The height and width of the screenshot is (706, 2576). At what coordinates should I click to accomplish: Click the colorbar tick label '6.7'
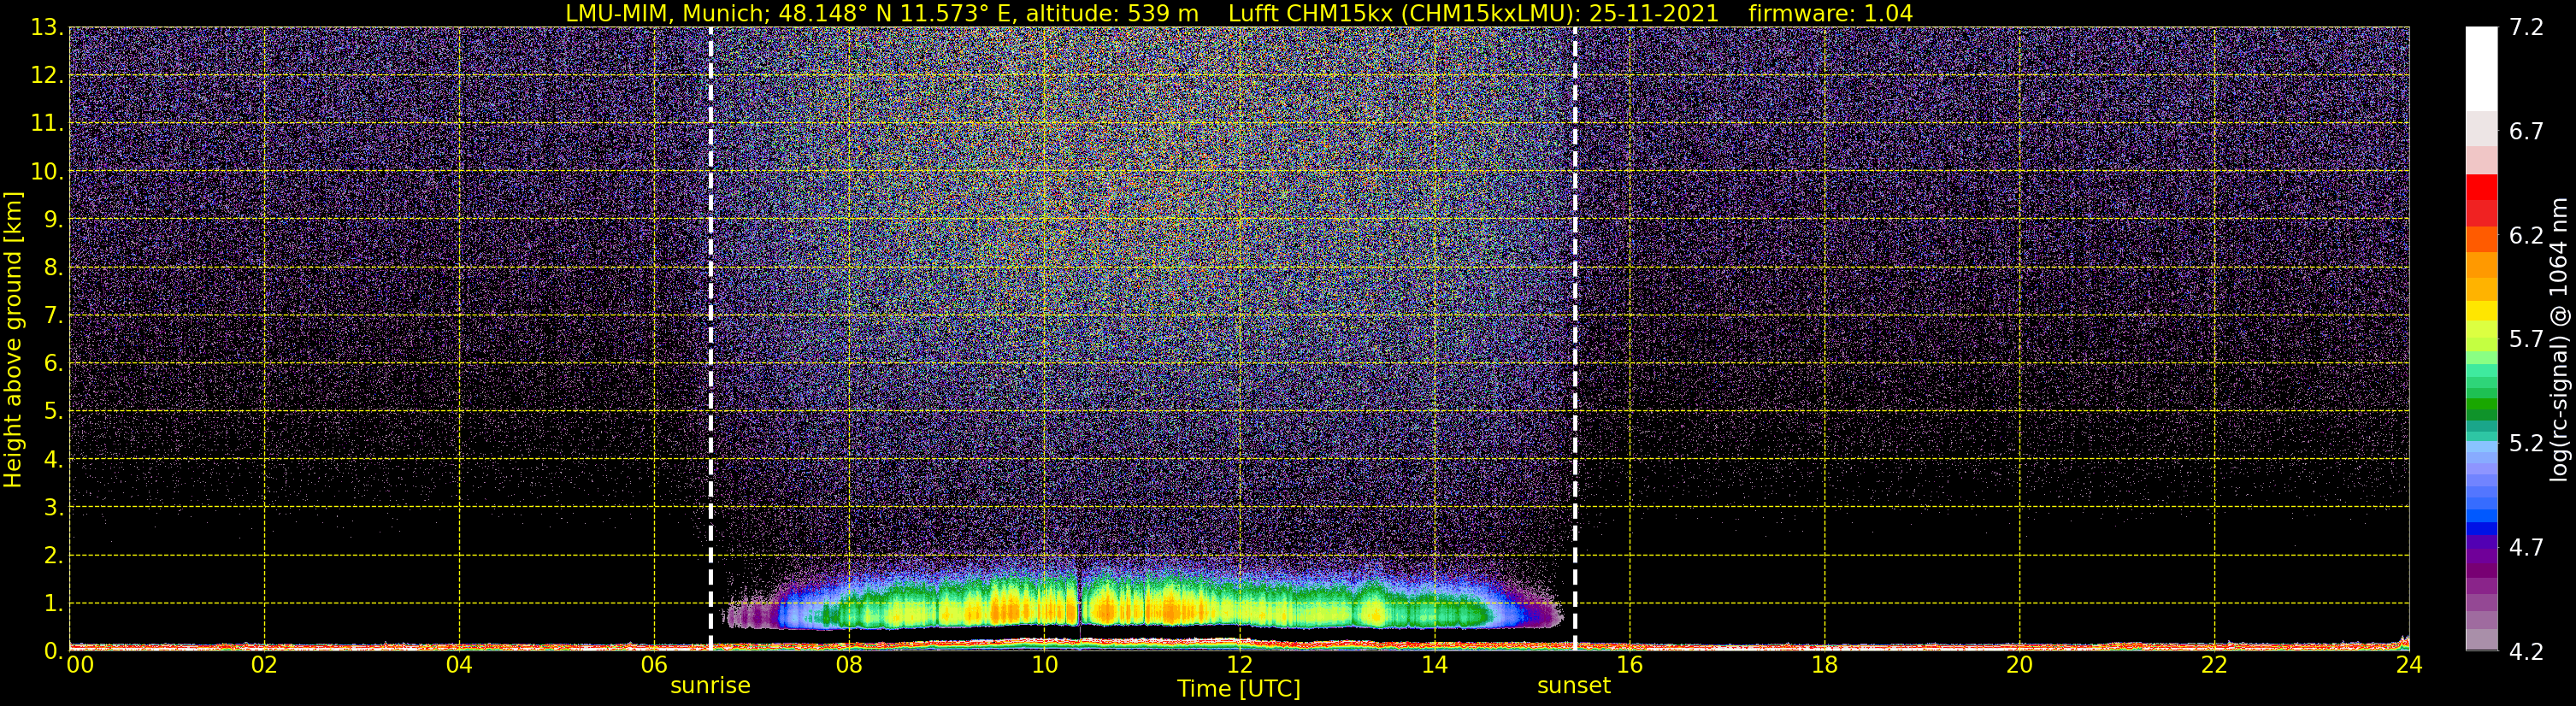(x=2526, y=132)
